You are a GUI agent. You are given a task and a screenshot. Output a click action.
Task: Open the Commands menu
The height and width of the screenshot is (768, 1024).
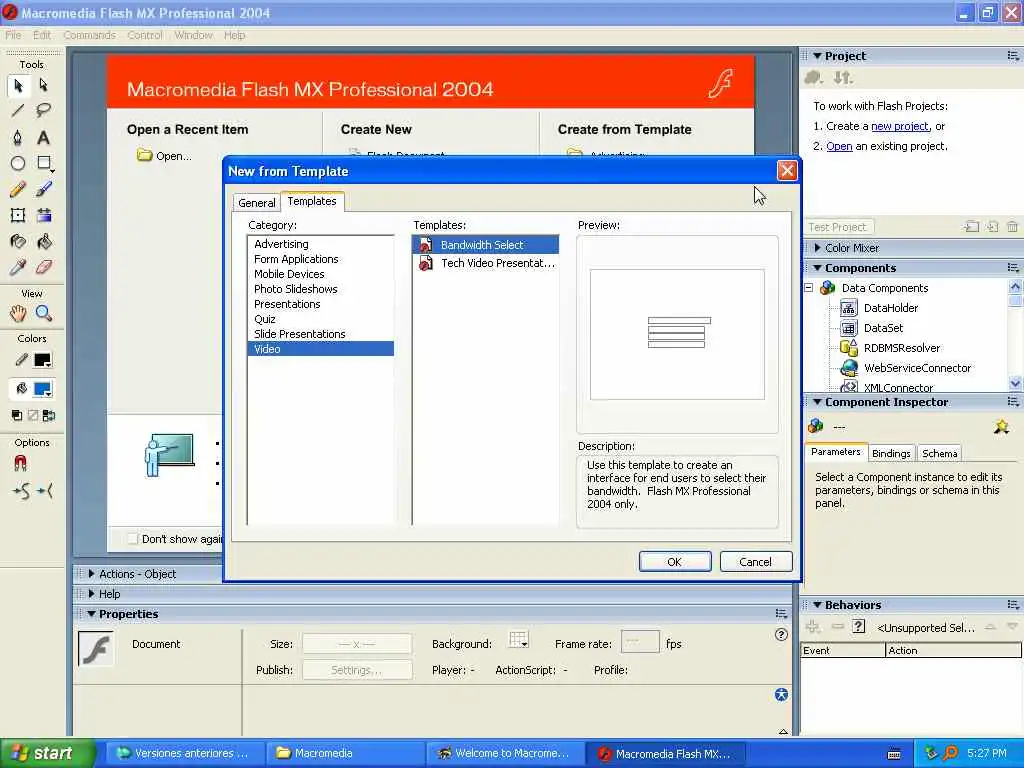pos(89,35)
